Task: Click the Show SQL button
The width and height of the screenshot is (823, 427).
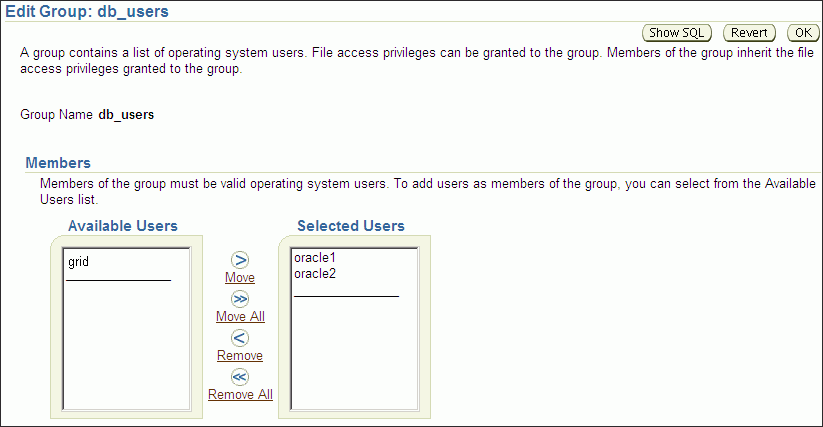Action: (677, 33)
